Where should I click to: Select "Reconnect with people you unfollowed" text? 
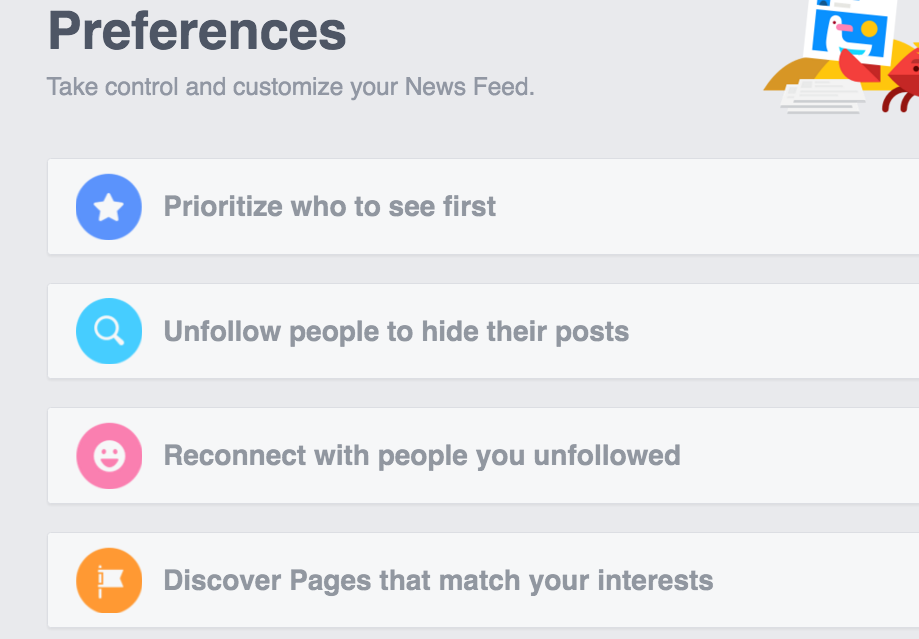(x=422, y=456)
